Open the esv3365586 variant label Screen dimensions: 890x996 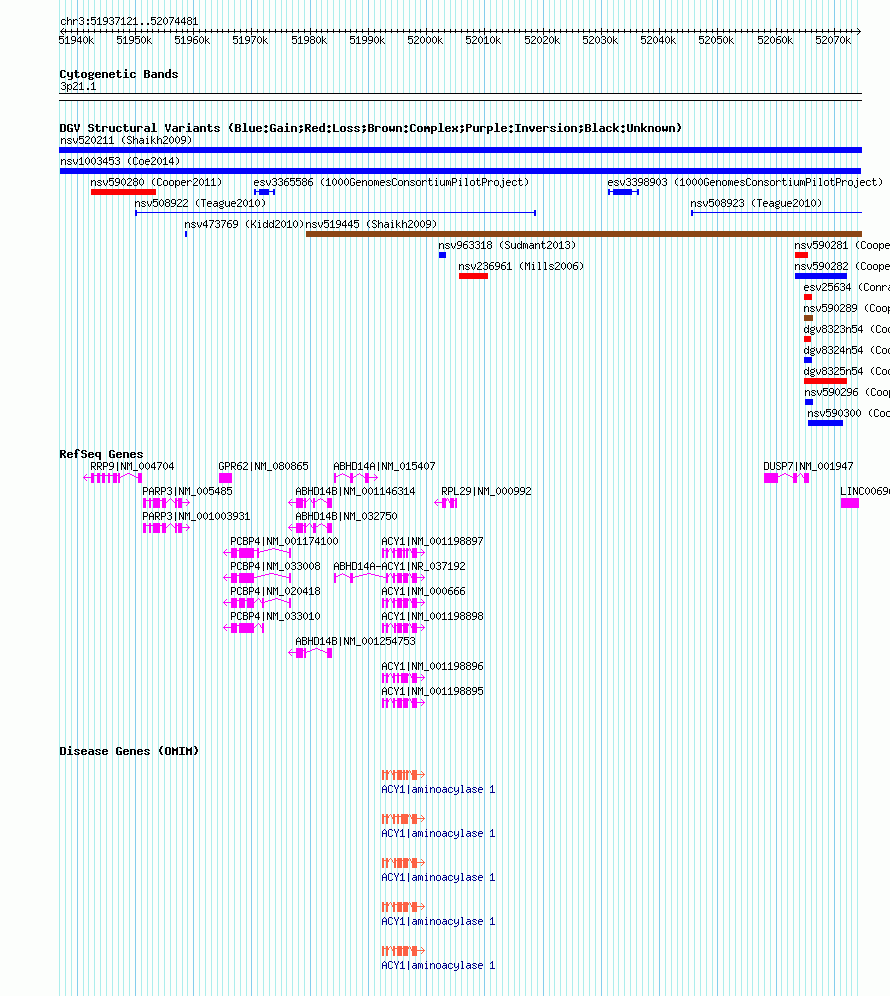click(391, 182)
